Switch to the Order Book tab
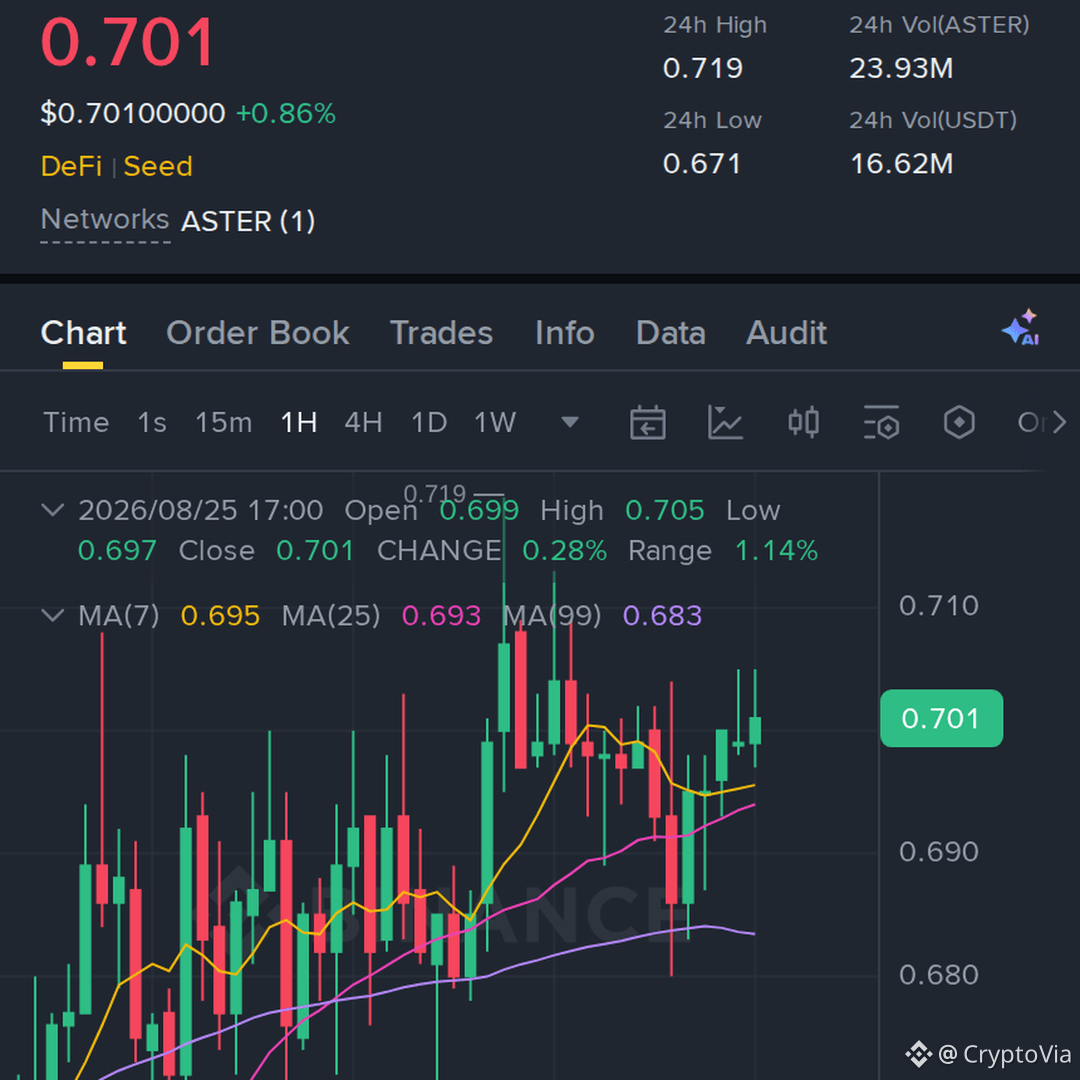Screen dimensions: 1080x1080 point(258,333)
